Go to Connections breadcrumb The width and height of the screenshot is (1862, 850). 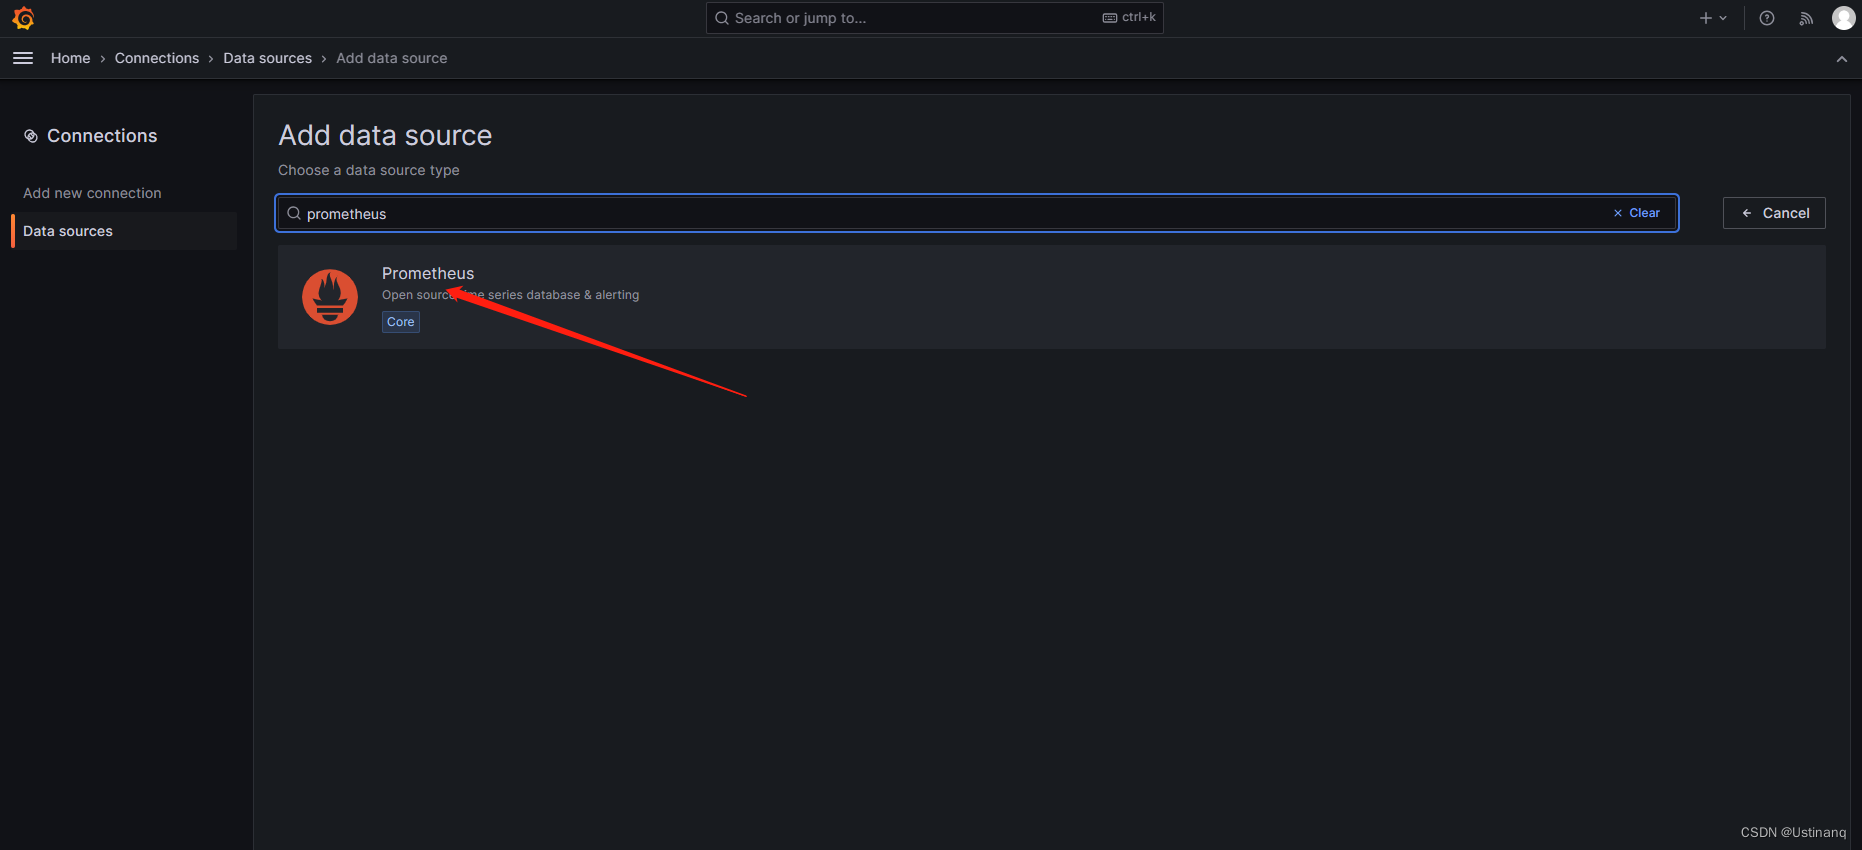point(157,58)
